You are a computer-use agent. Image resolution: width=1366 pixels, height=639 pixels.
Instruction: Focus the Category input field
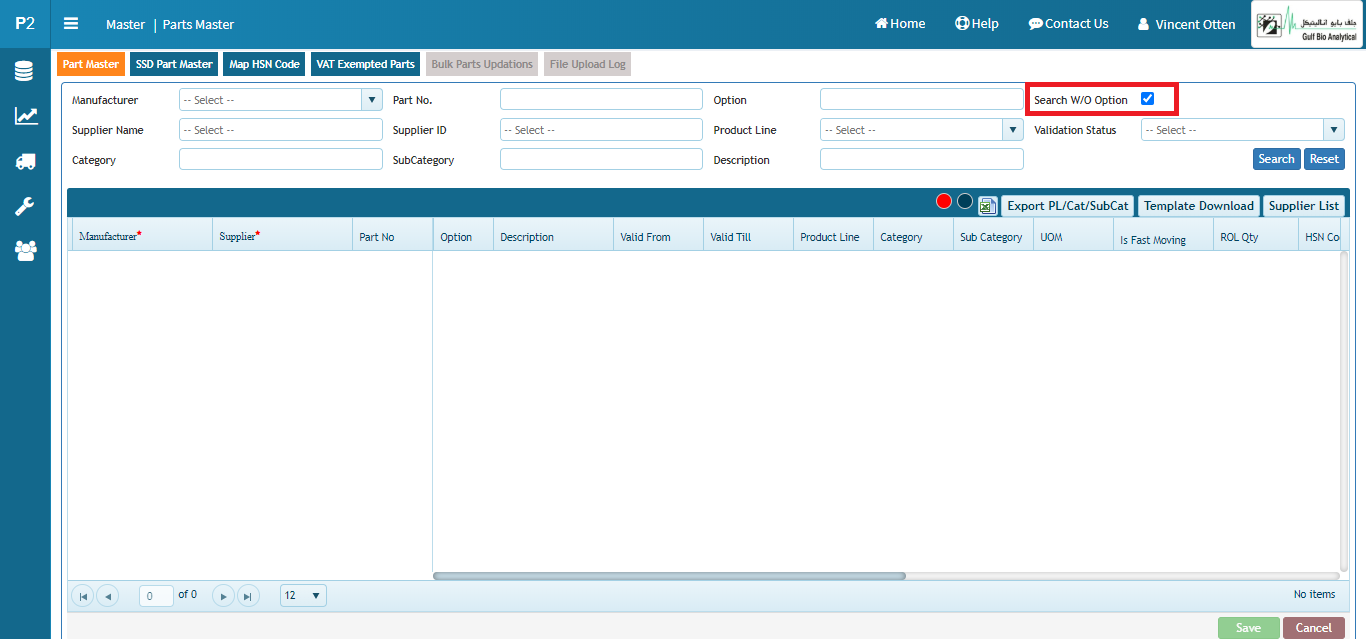[281, 159]
